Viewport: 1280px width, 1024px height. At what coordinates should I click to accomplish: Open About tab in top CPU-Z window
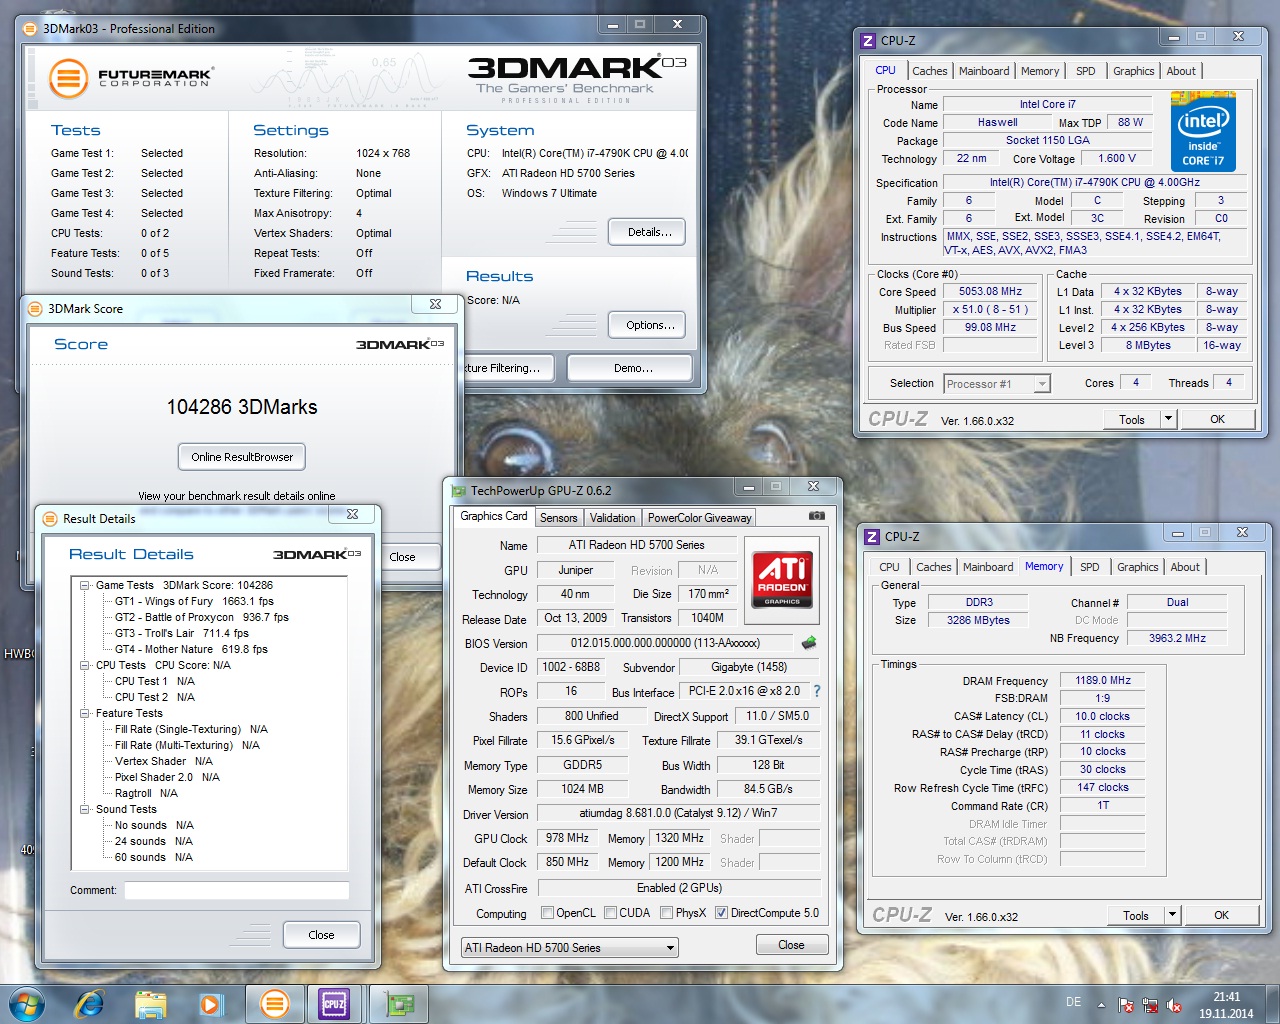click(1181, 71)
